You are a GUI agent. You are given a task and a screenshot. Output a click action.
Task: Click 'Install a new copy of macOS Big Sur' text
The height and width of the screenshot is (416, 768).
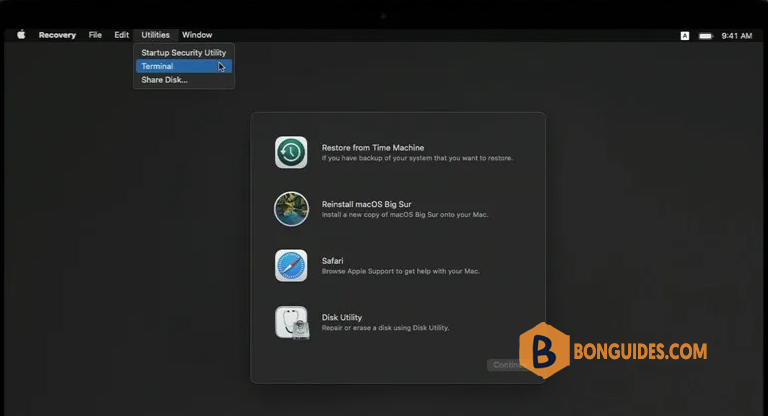[405, 215]
